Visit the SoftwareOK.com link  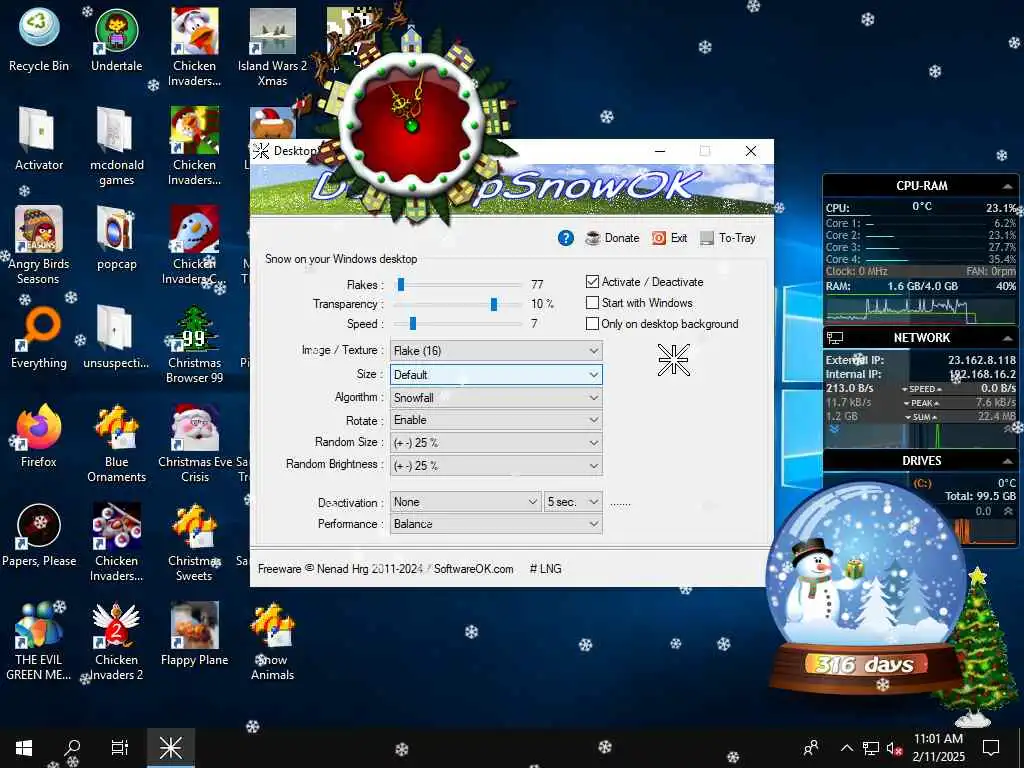pos(473,569)
